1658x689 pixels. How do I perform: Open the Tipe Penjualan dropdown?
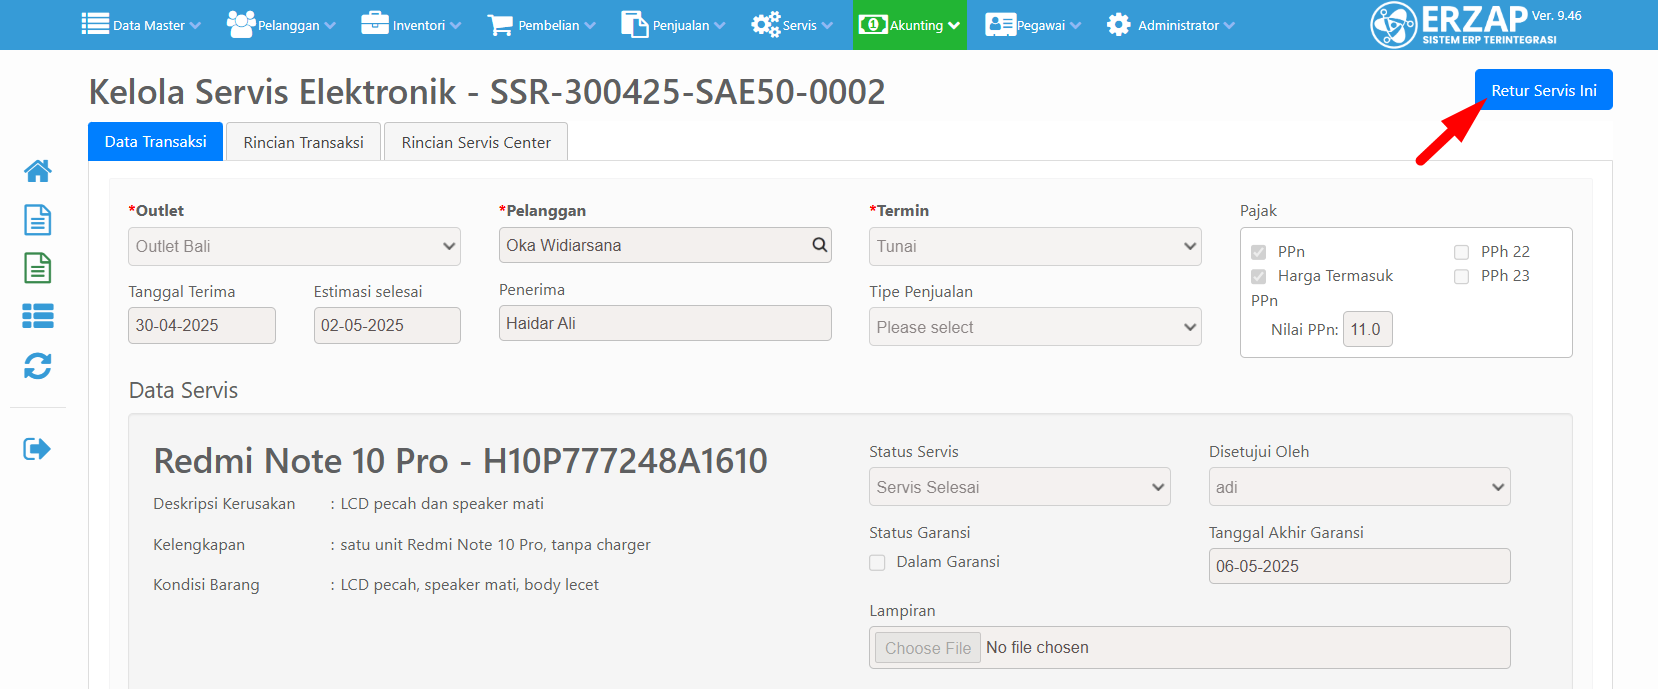[1035, 327]
